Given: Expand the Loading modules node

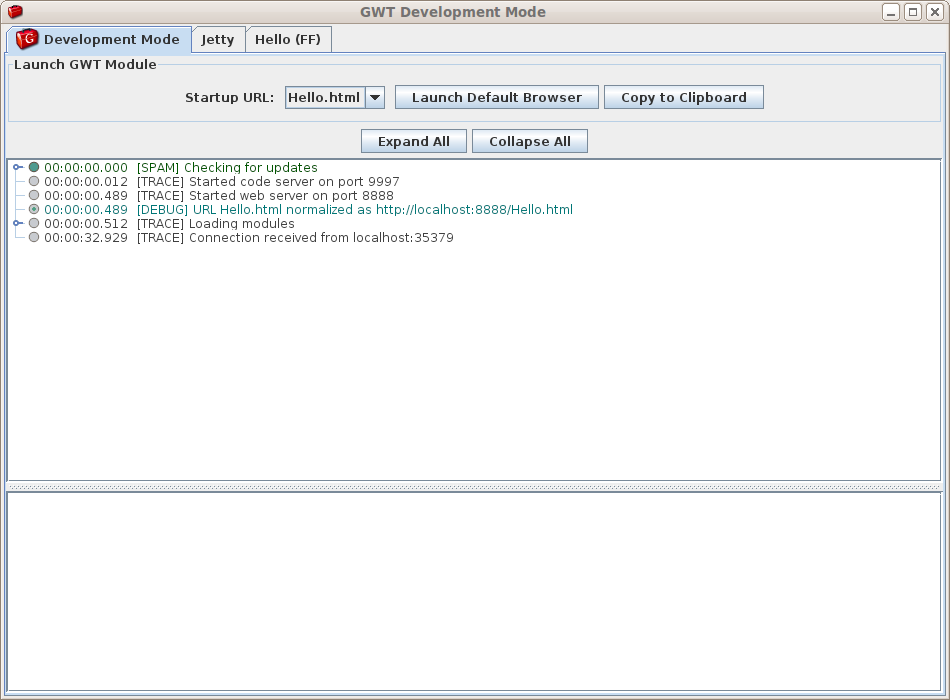Looking at the screenshot, I should (18, 223).
